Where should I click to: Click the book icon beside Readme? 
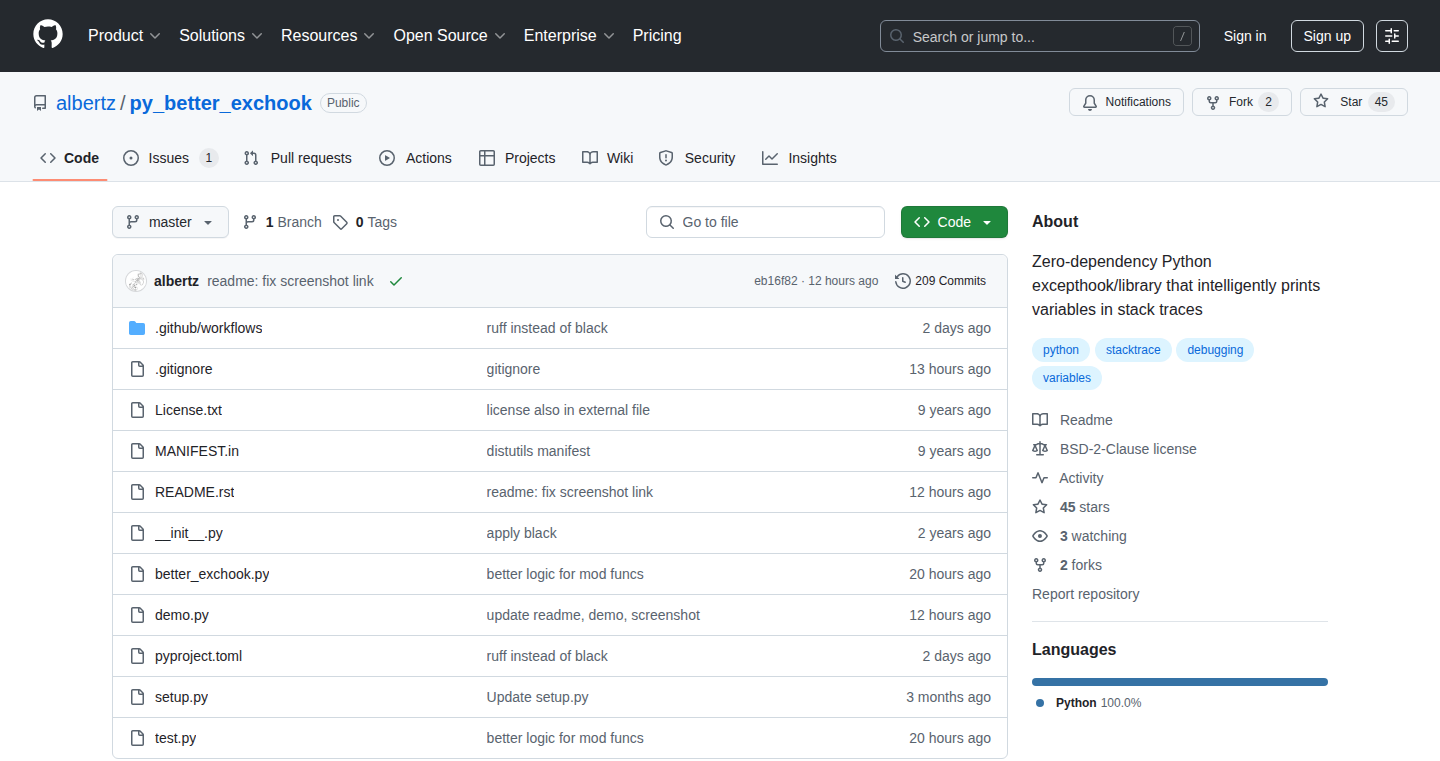click(1040, 420)
